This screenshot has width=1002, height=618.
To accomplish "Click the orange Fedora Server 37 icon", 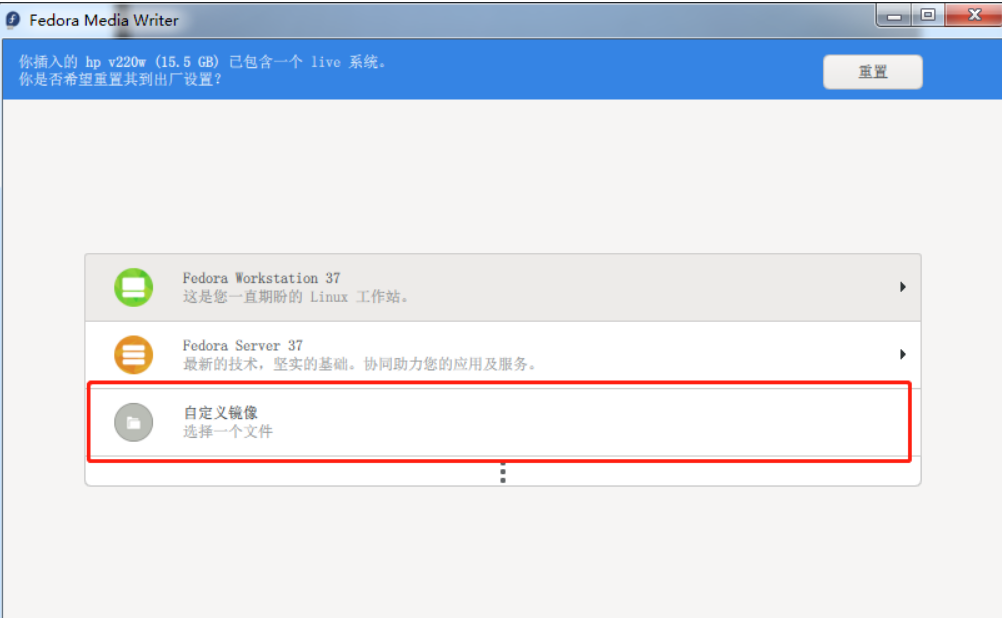I will [134, 355].
